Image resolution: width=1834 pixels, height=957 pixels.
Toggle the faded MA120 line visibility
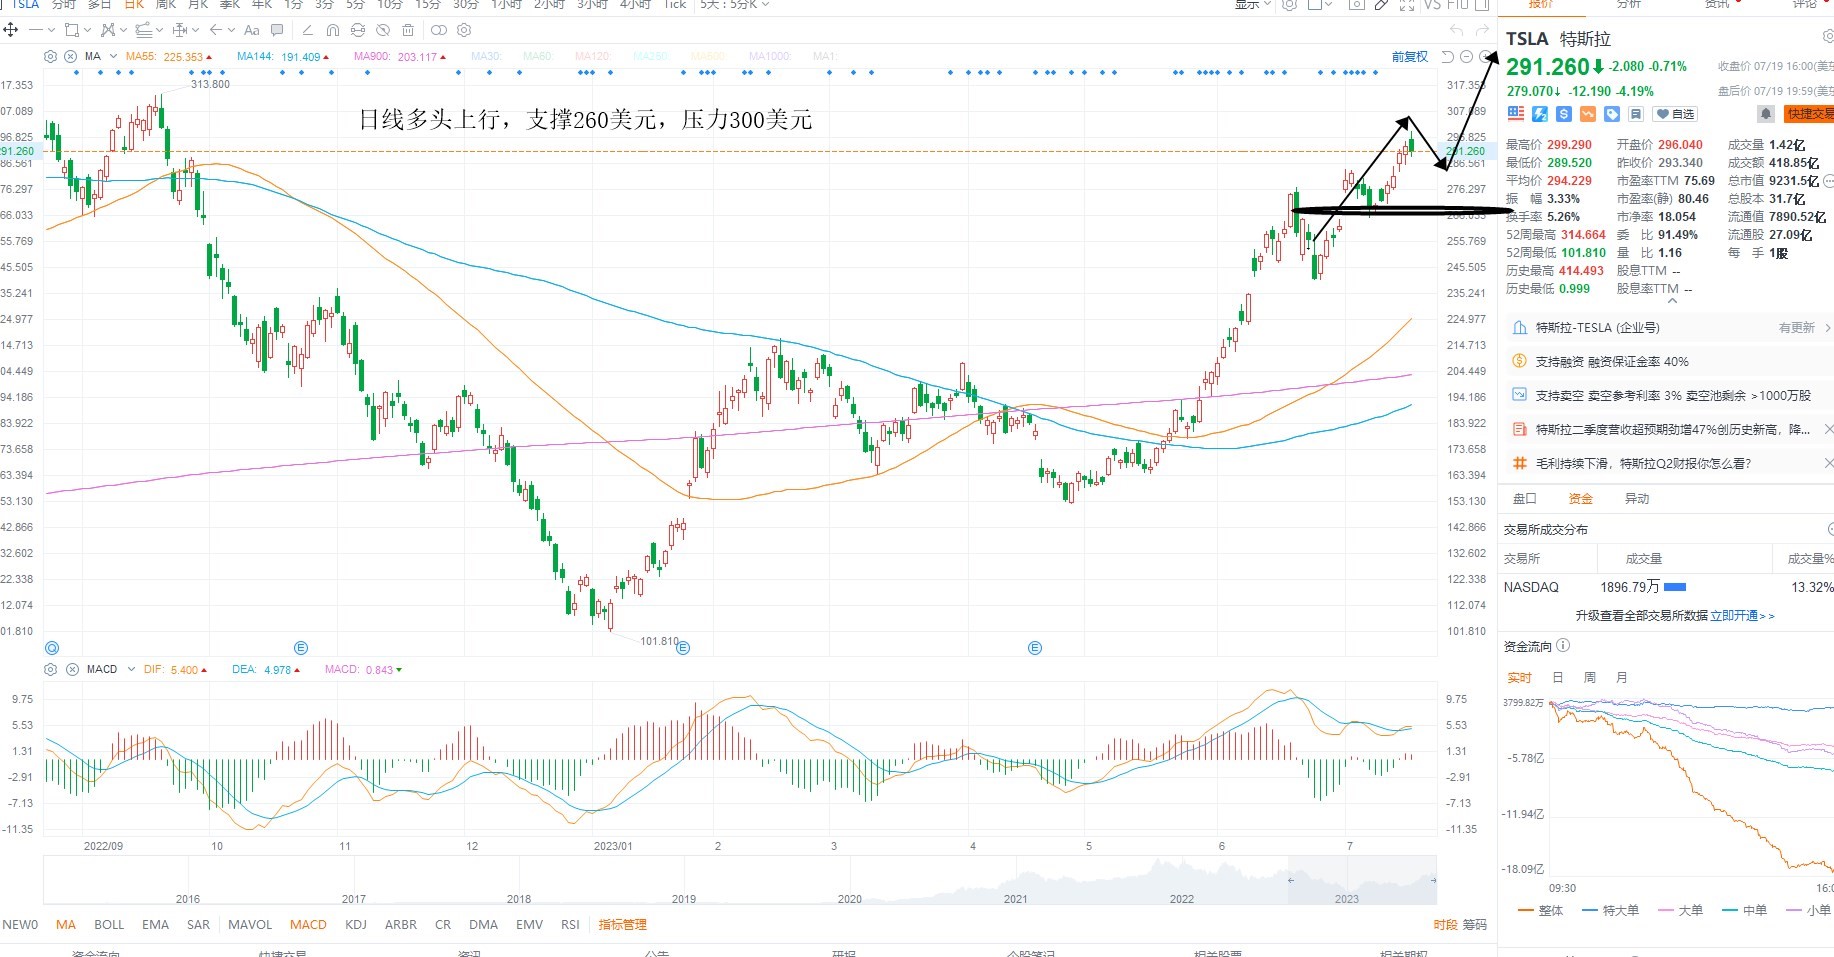click(x=592, y=57)
